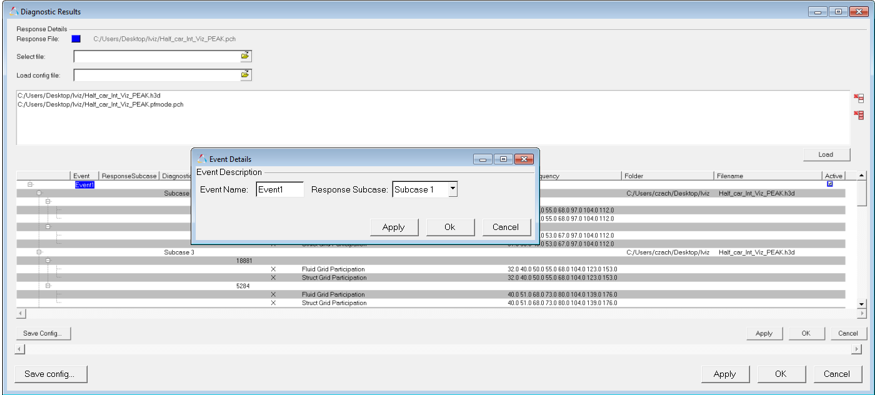Viewport: 877px width, 396px height.
Task: Collapse the Subcase 3 tree node
Action: [39, 252]
